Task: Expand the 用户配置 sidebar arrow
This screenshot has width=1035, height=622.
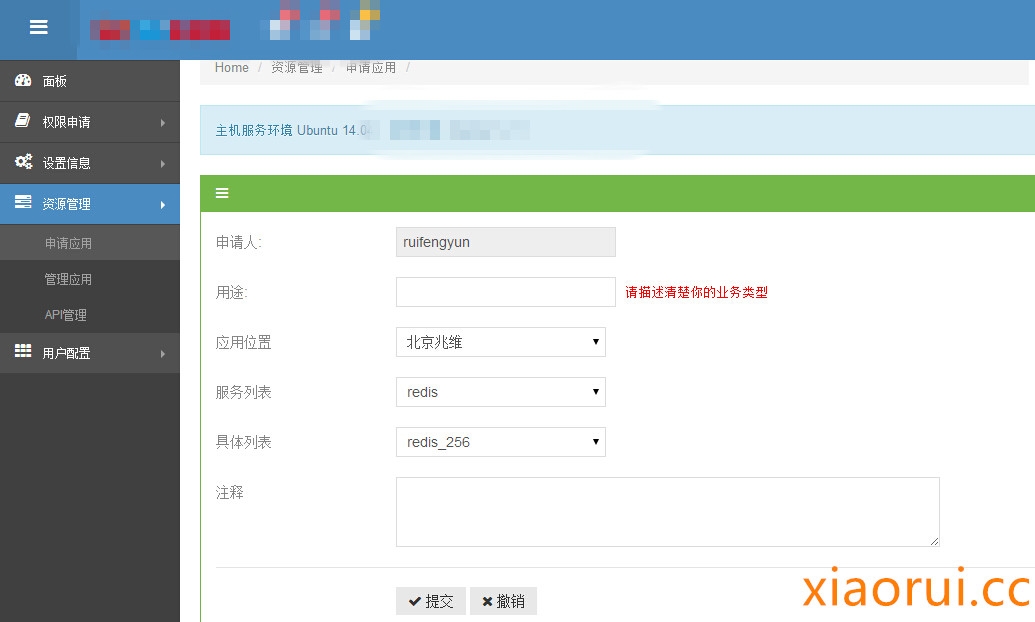Action: click(x=162, y=353)
